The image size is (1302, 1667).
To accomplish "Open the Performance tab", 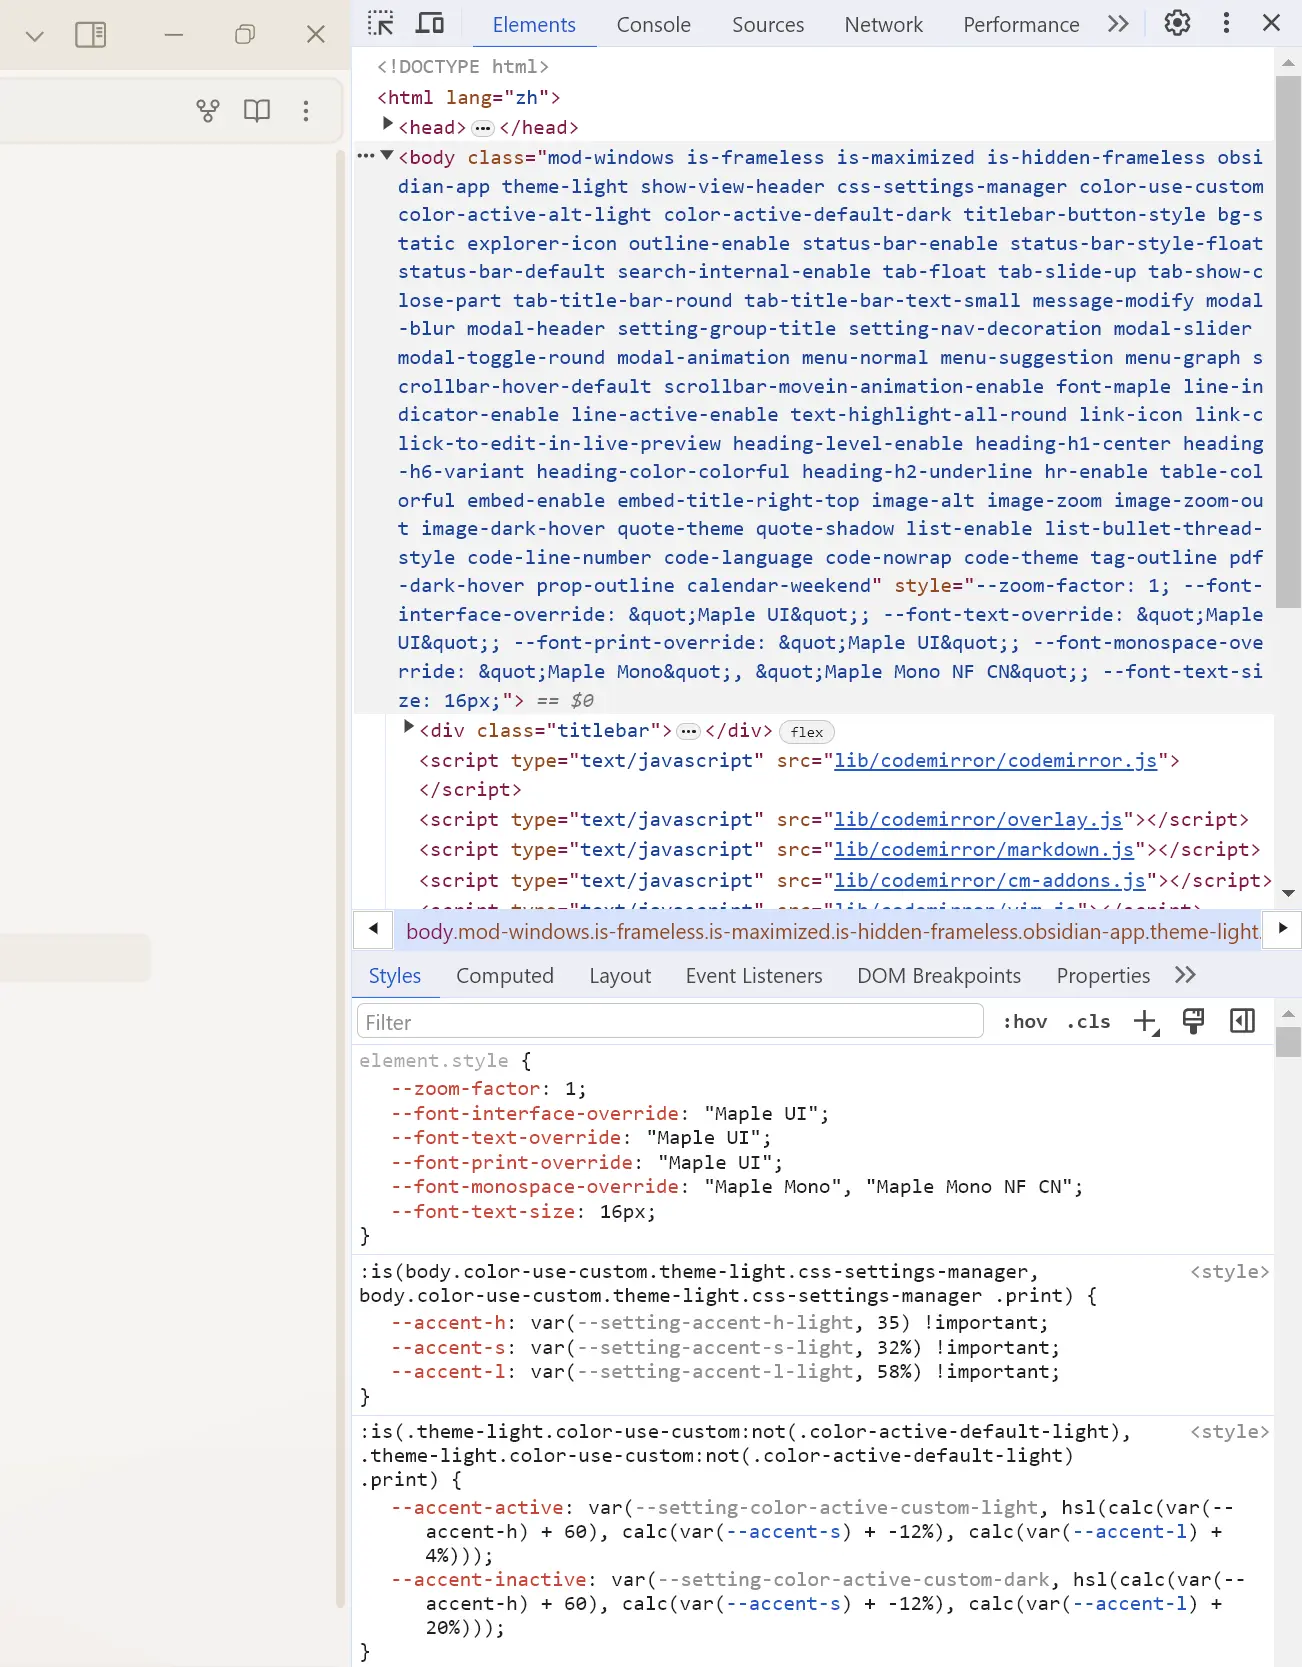I will 1021,25.
